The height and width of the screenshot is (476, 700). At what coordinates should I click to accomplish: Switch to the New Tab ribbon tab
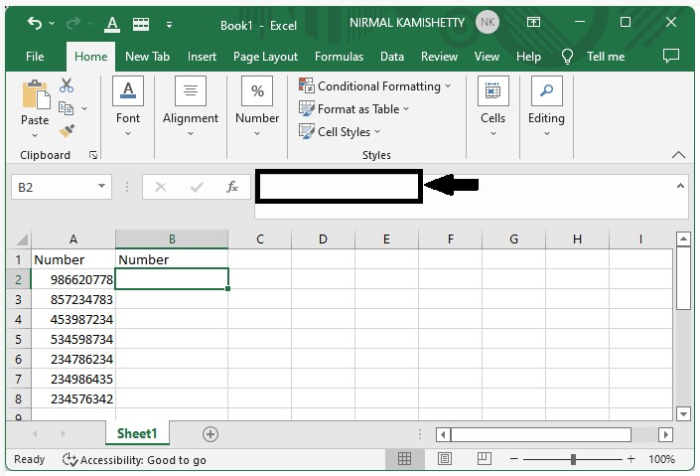[x=147, y=57]
